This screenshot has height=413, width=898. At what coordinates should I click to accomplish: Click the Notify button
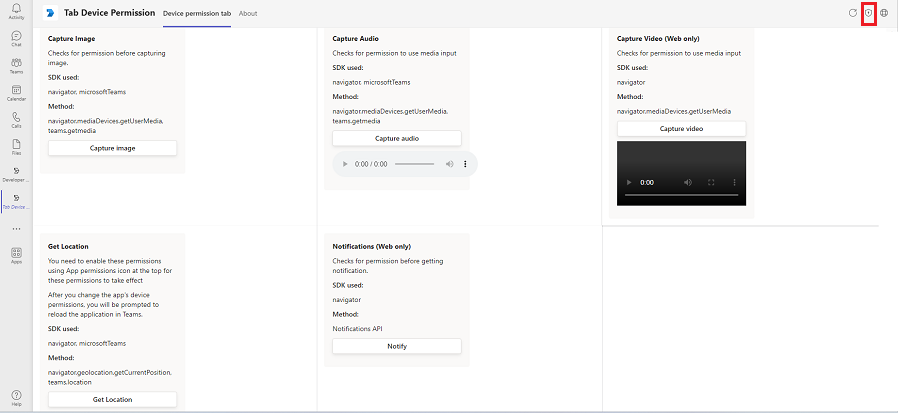click(x=396, y=346)
